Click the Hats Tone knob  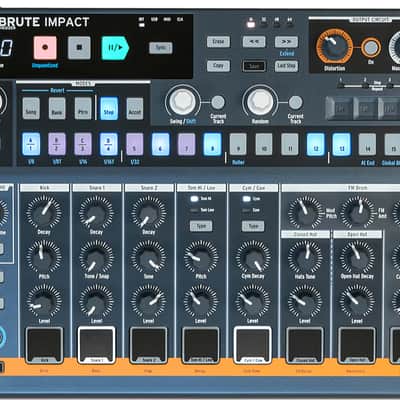(305, 257)
